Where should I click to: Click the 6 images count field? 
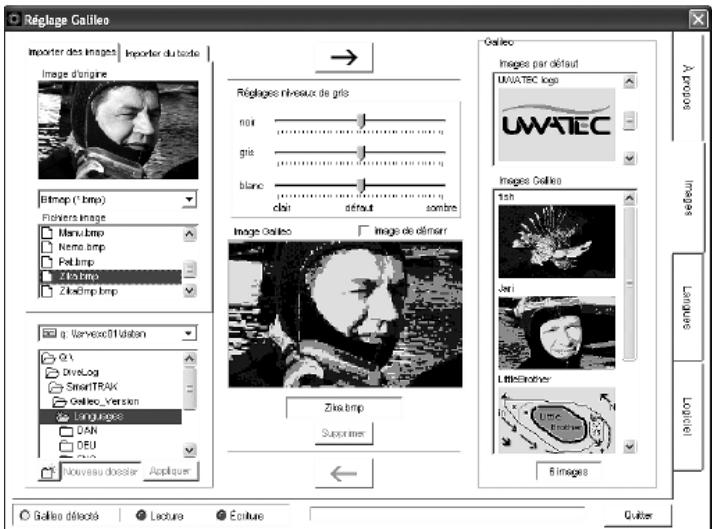pos(569,471)
